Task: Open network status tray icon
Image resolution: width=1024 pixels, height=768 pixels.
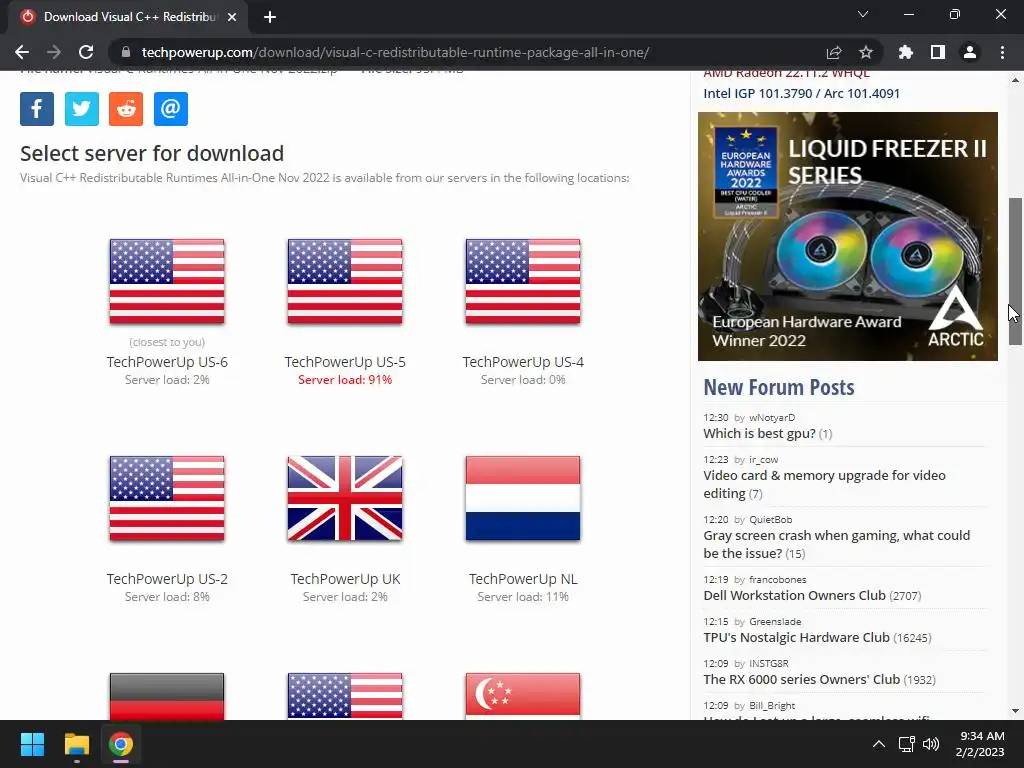Action: (906, 744)
